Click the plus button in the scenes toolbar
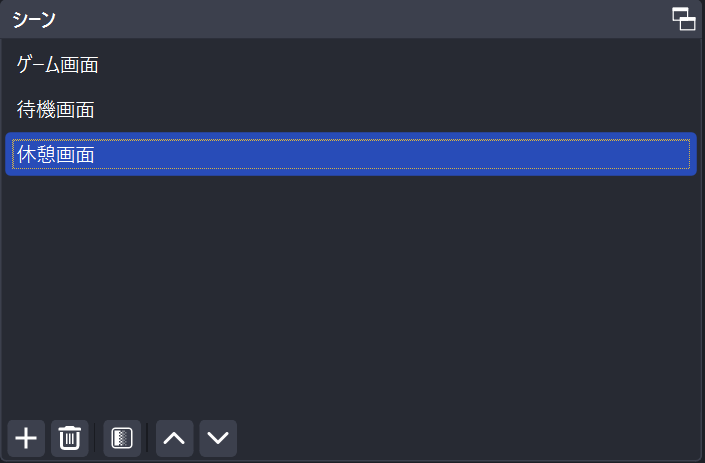Screen dimensions: 705x463 point(26,438)
